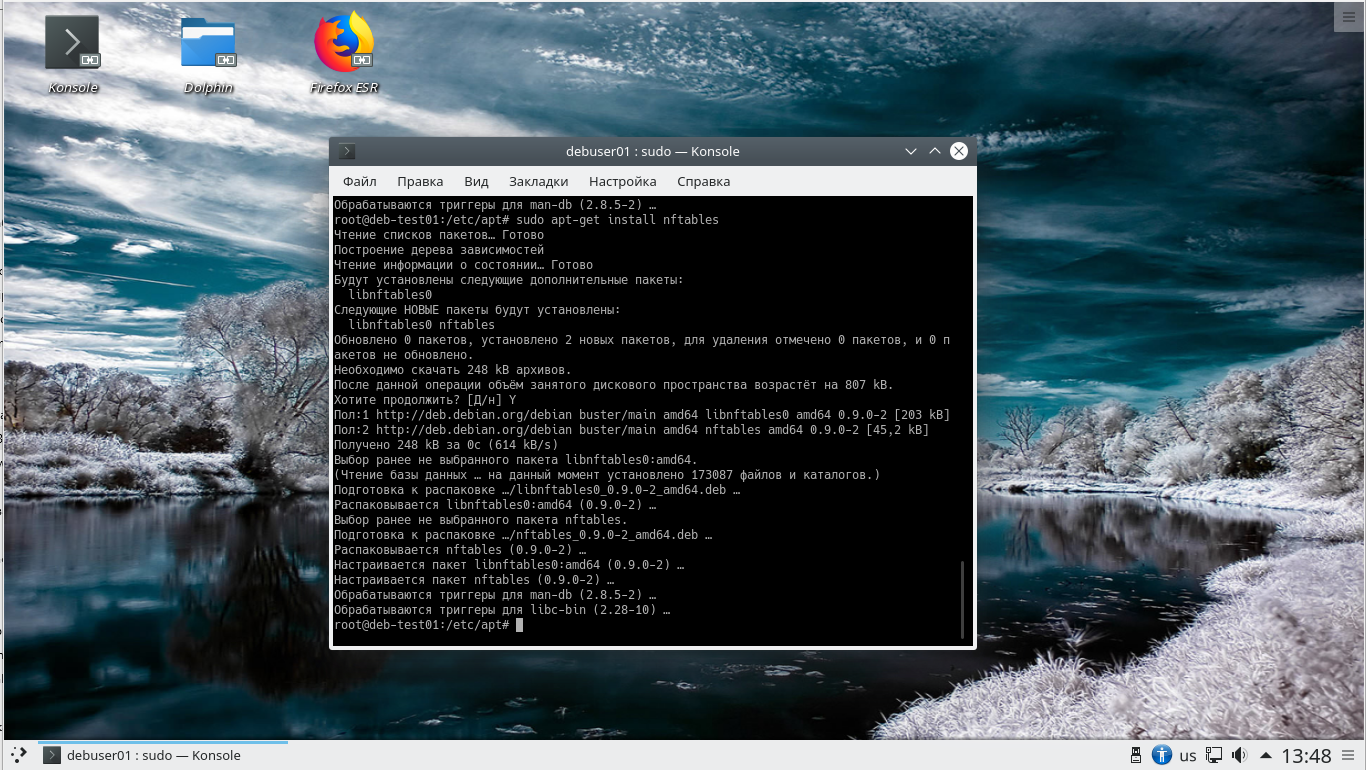The width and height of the screenshot is (1366, 770).
Task: Switch keyboard layout via the us indicator
Action: point(1187,755)
